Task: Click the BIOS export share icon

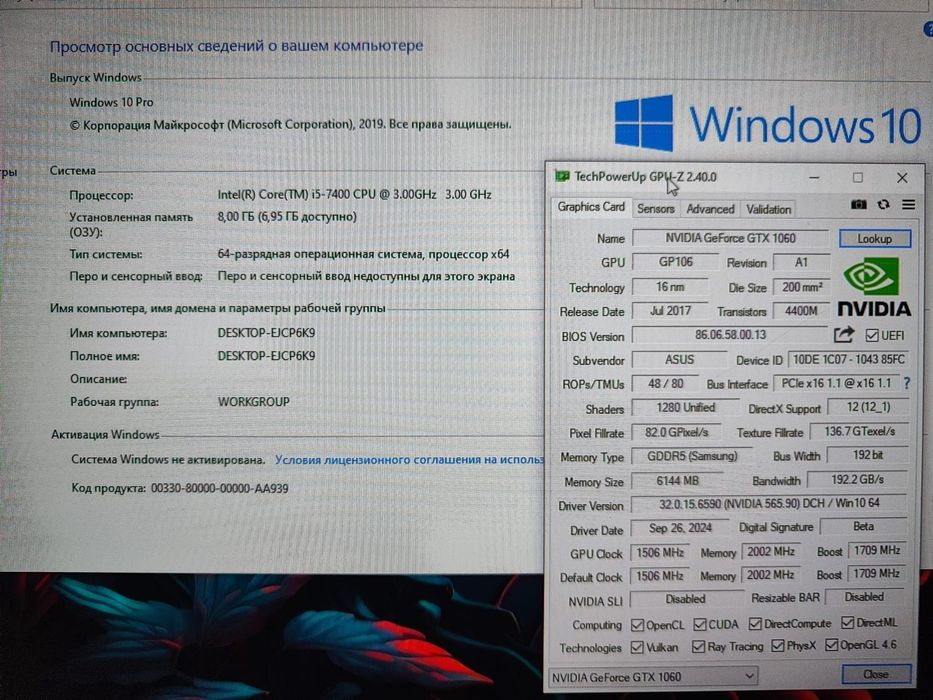Action: 843,335
